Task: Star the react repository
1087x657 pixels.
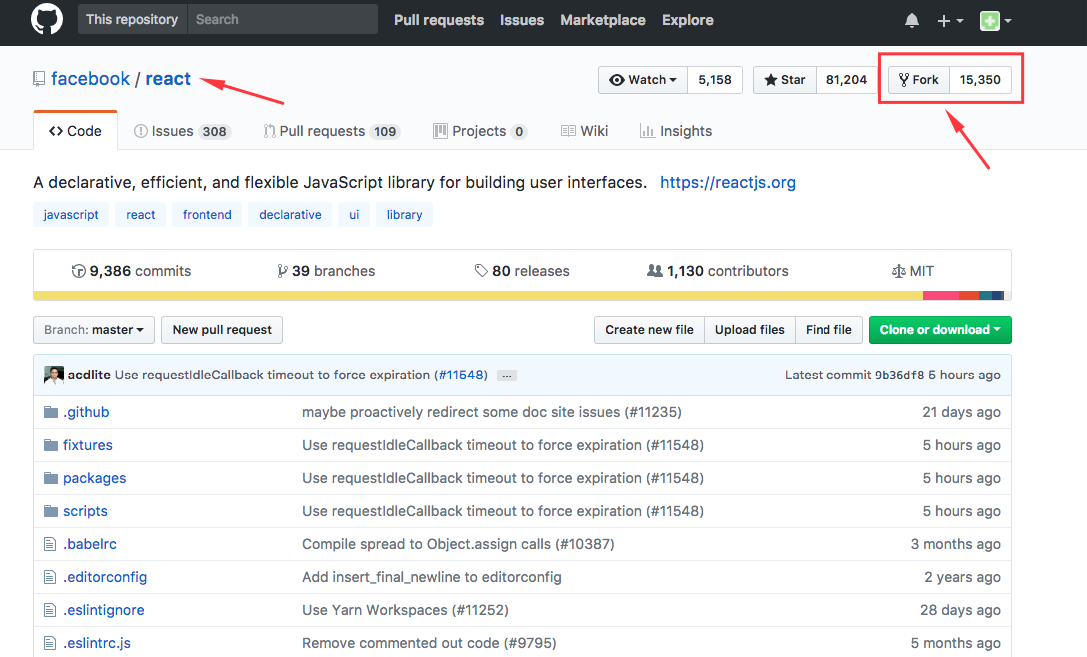Action: point(785,80)
